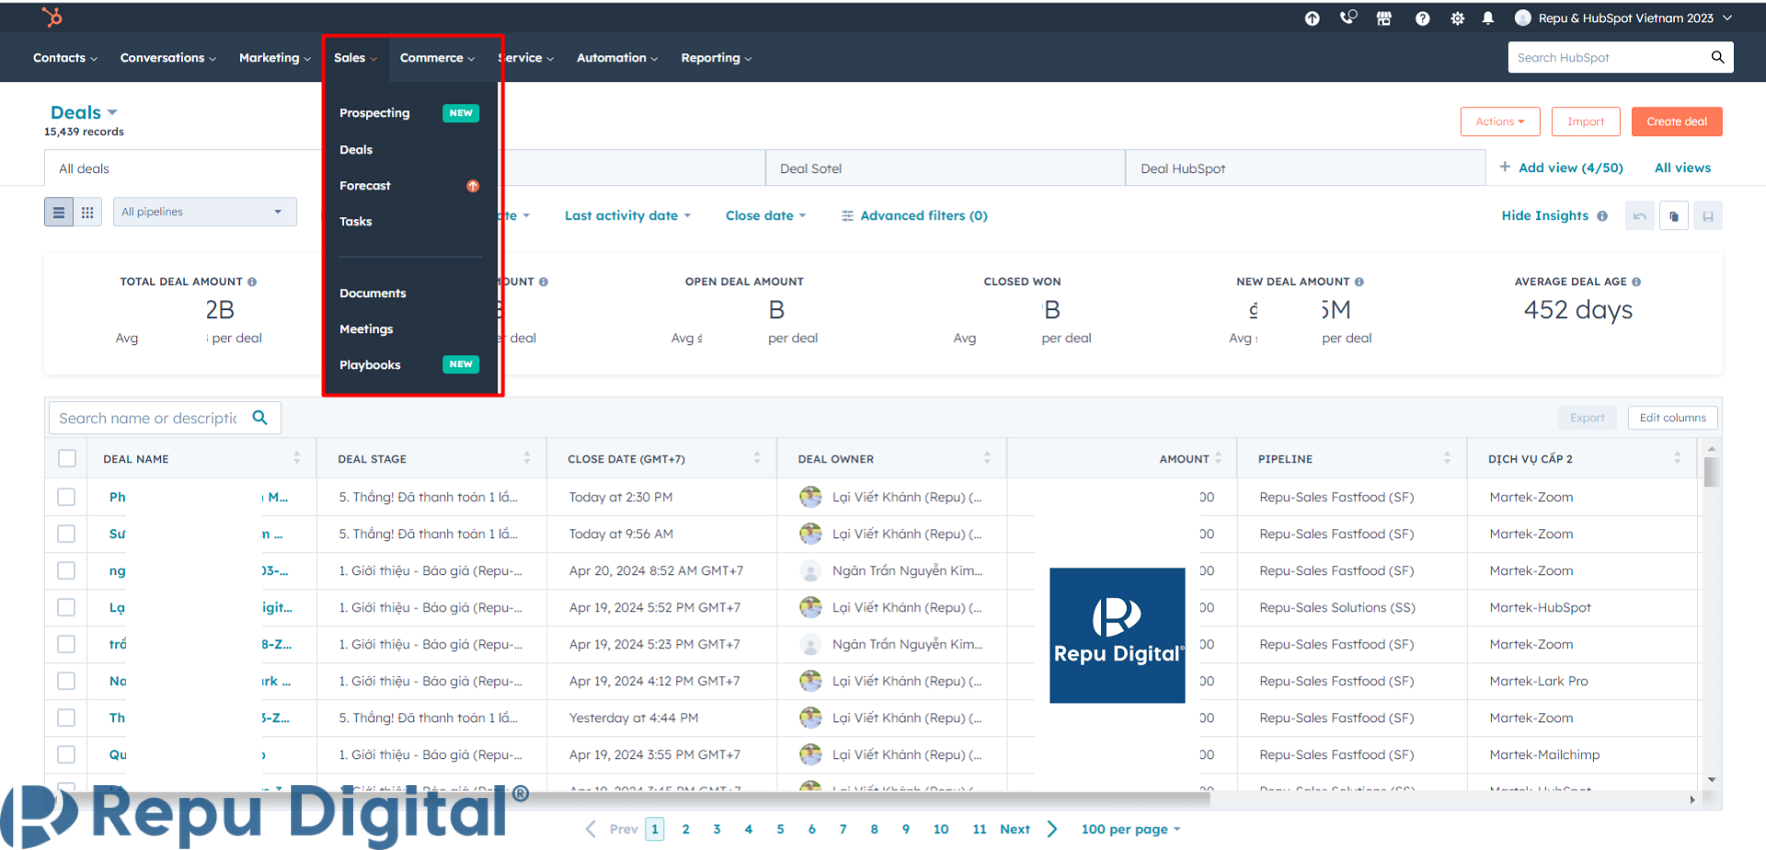Click the orange upgrade icon beside Forecast
1766x850 pixels.
[x=473, y=186]
